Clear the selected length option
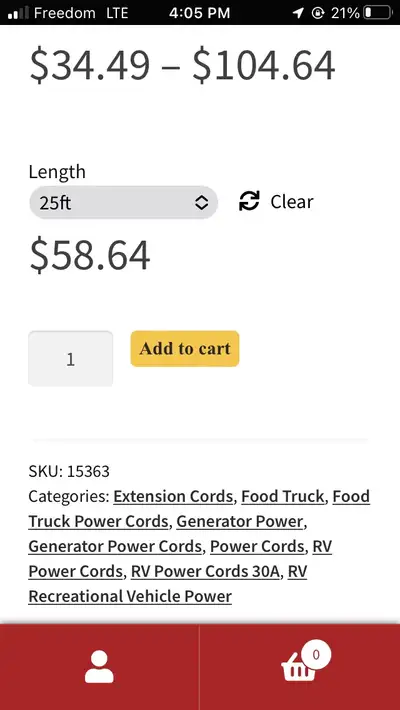Image resolution: width=400 pixels, height=710 pixels. 291,201
